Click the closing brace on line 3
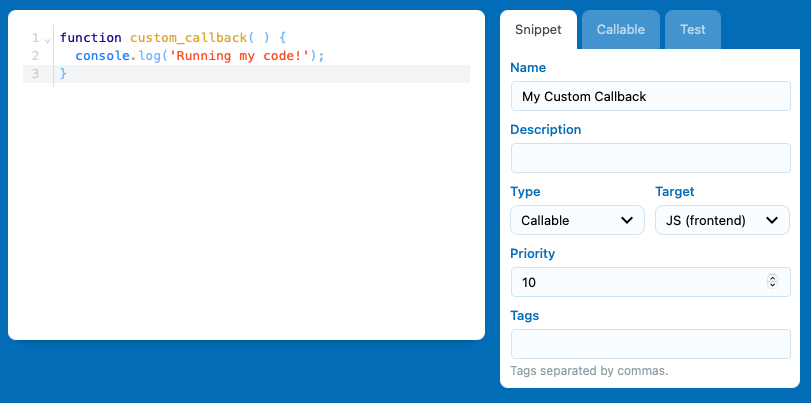 click(63, 74)
